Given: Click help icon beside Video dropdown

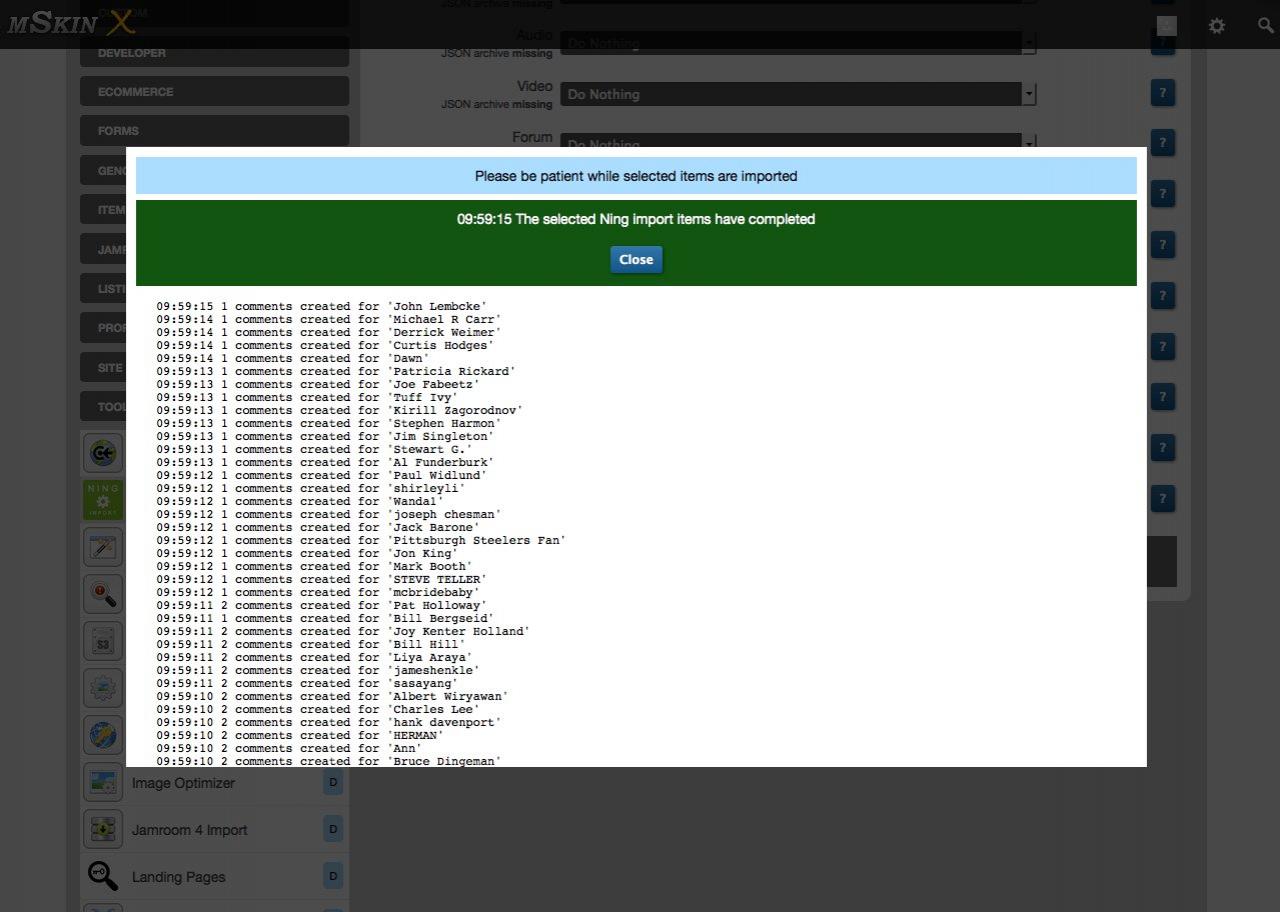Looking at the screenshot, I should [x=1162, y=93].
